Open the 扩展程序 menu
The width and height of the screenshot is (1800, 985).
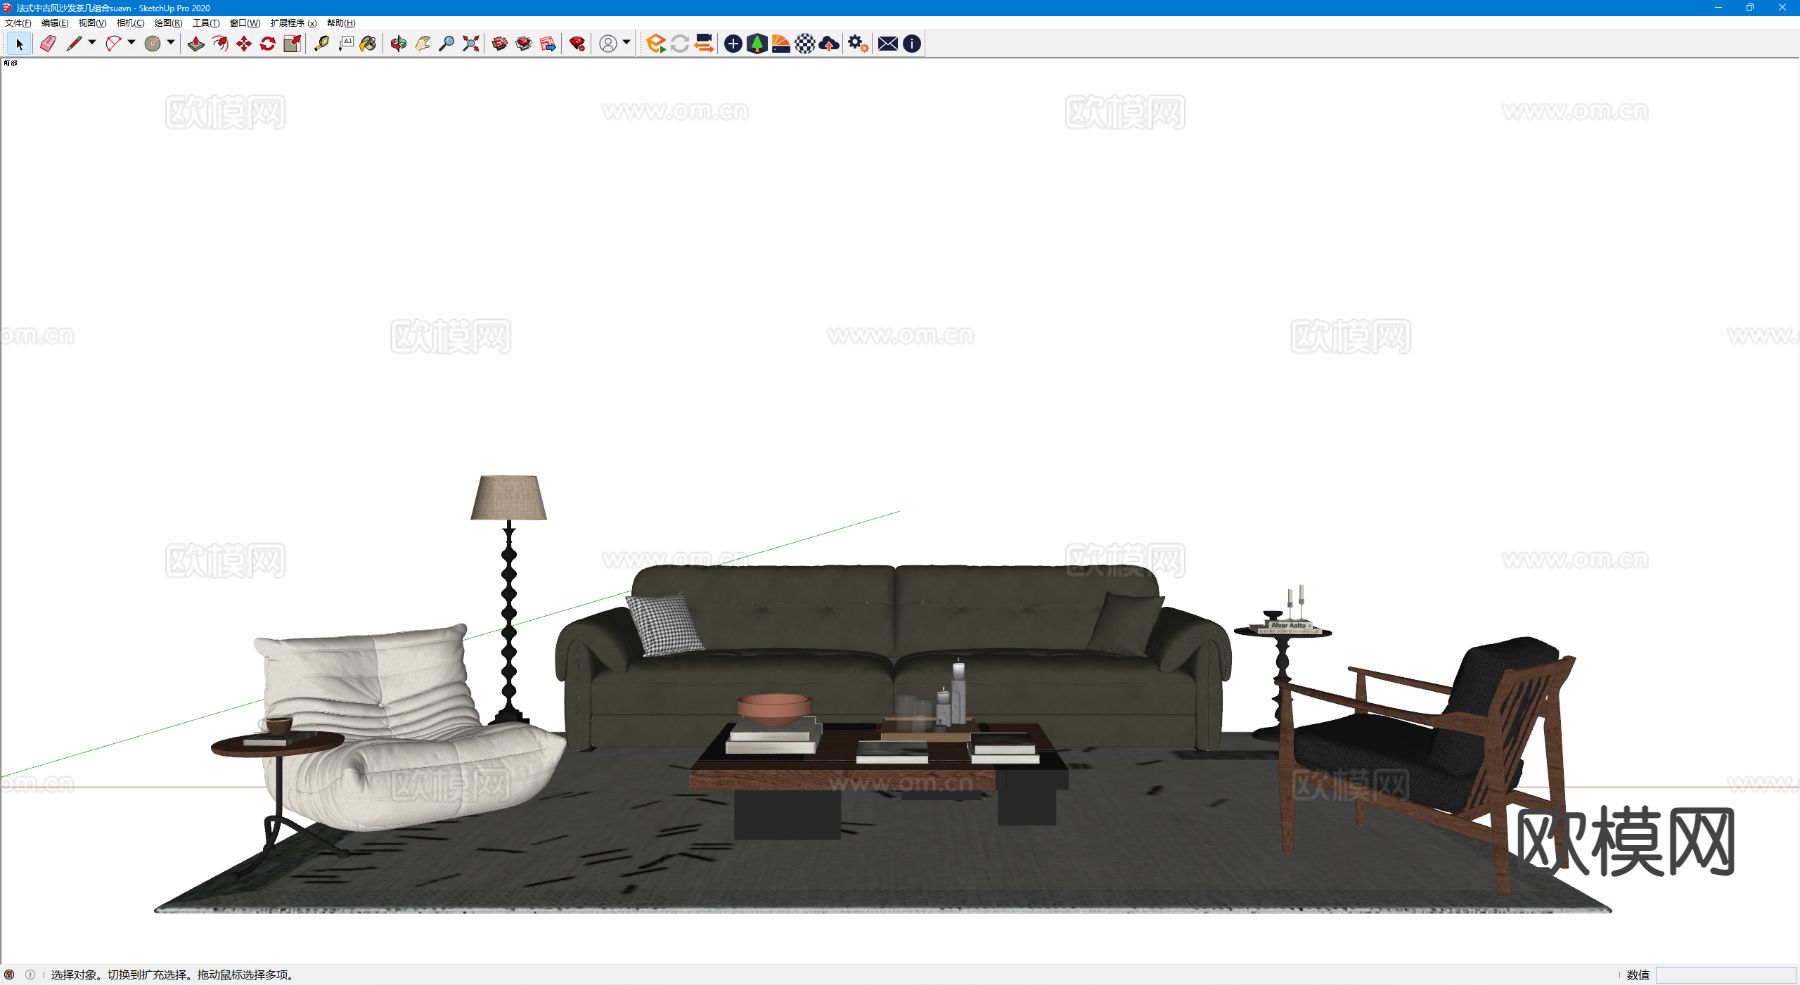tap(293, 23)
